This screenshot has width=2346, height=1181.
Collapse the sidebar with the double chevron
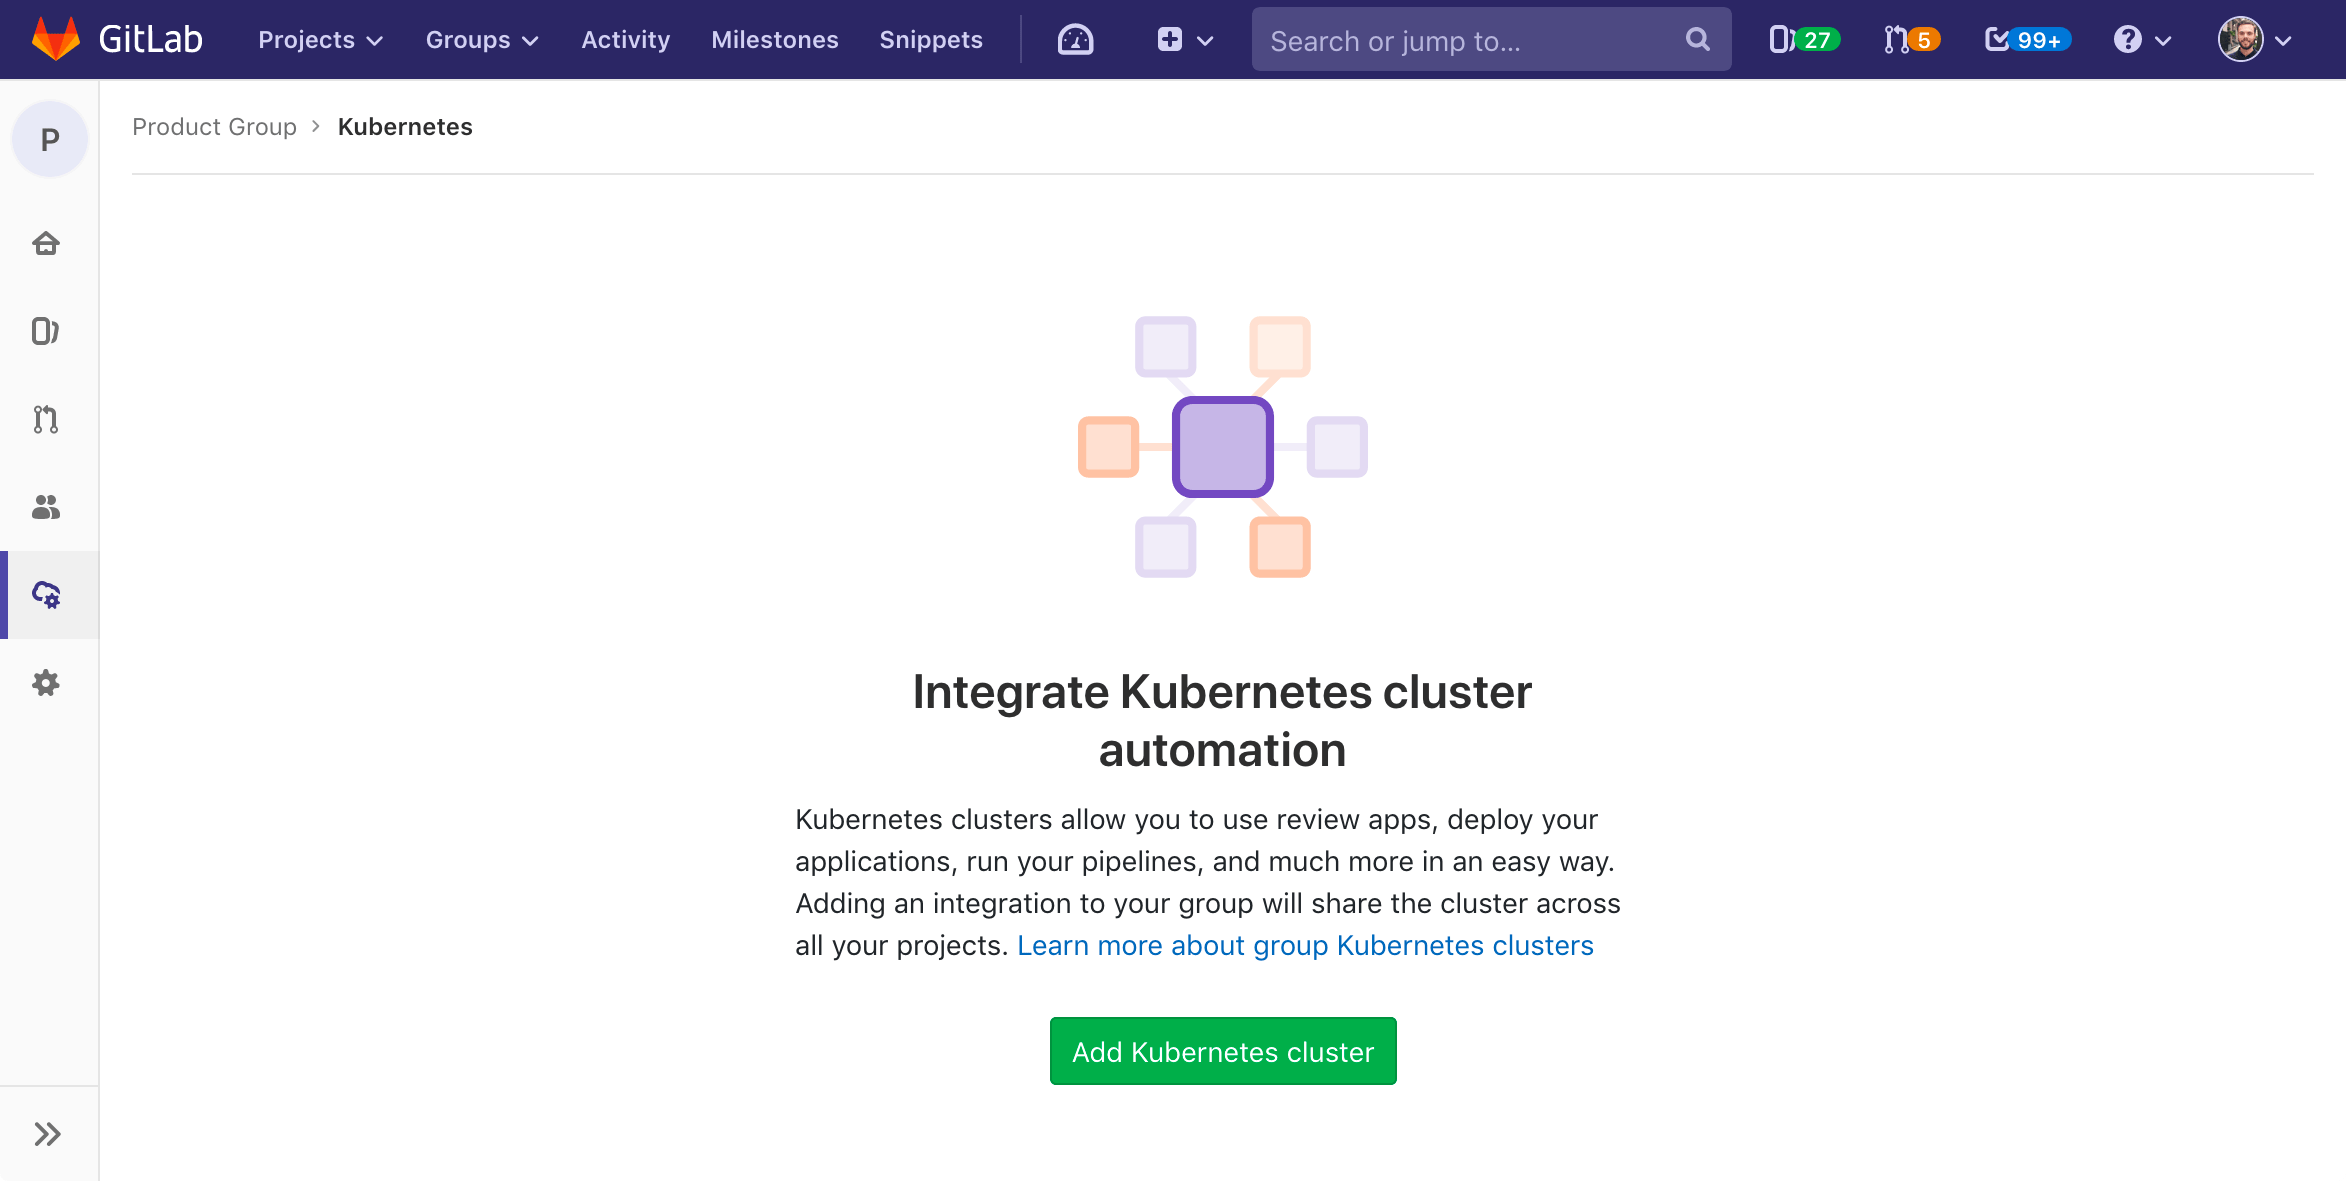click(x=47, y=1133)
